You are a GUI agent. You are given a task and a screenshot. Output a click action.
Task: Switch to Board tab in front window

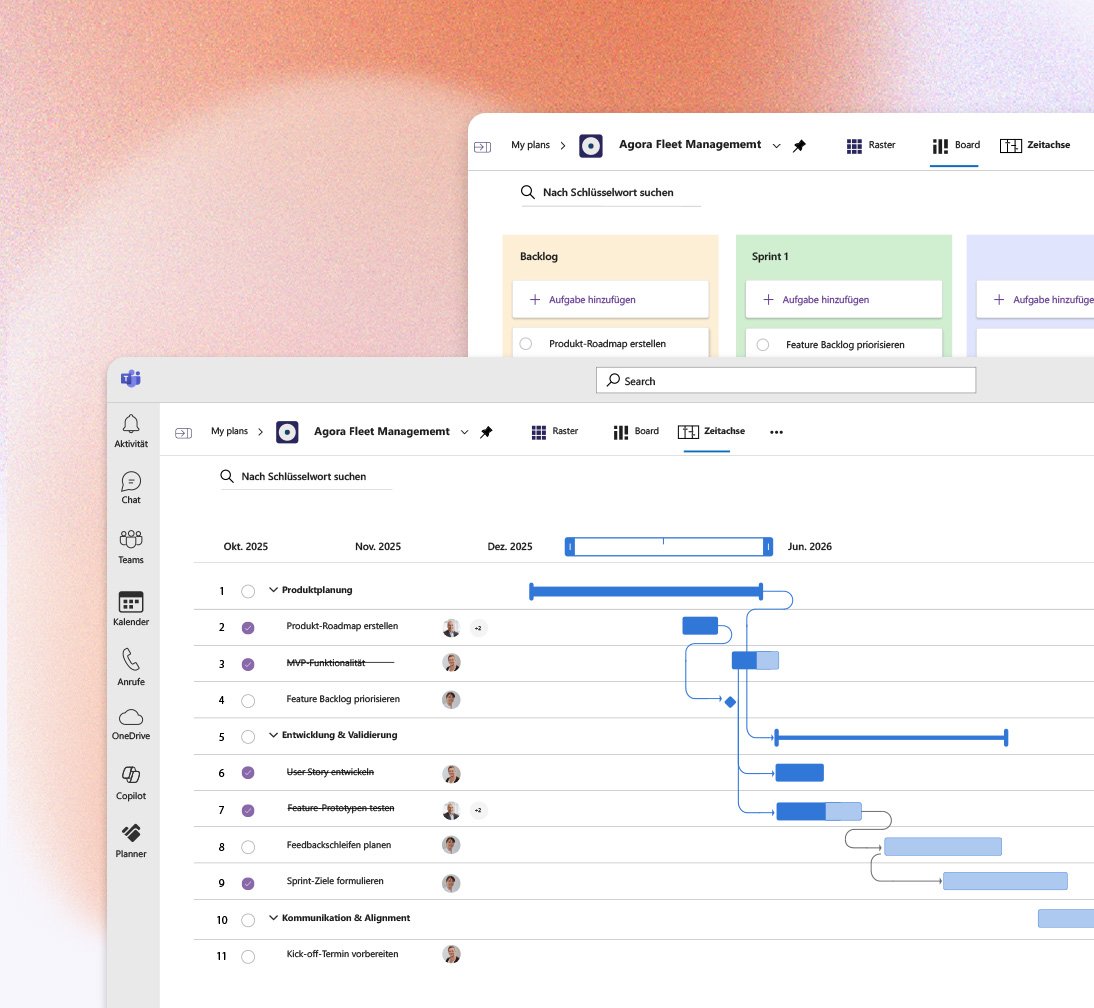pos(636,432)
